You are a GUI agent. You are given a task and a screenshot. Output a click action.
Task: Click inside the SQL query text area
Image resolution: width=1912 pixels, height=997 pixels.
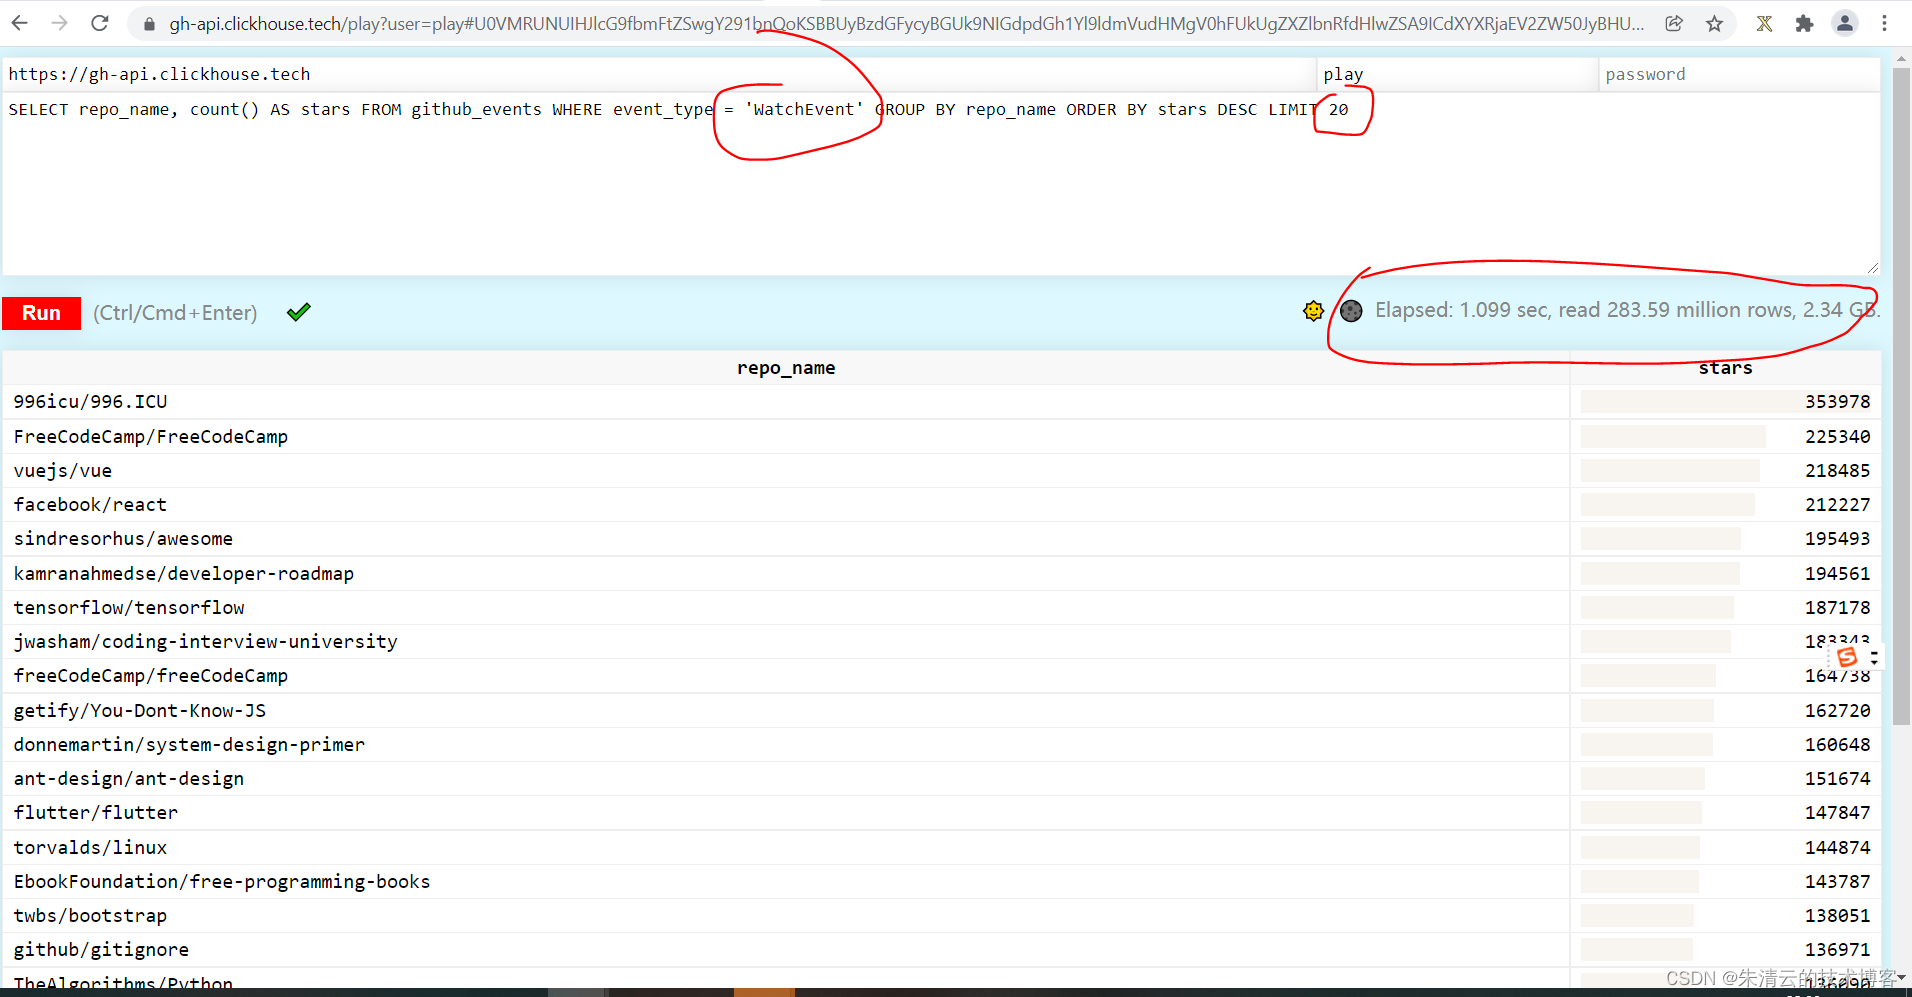(x=941, y=185)
